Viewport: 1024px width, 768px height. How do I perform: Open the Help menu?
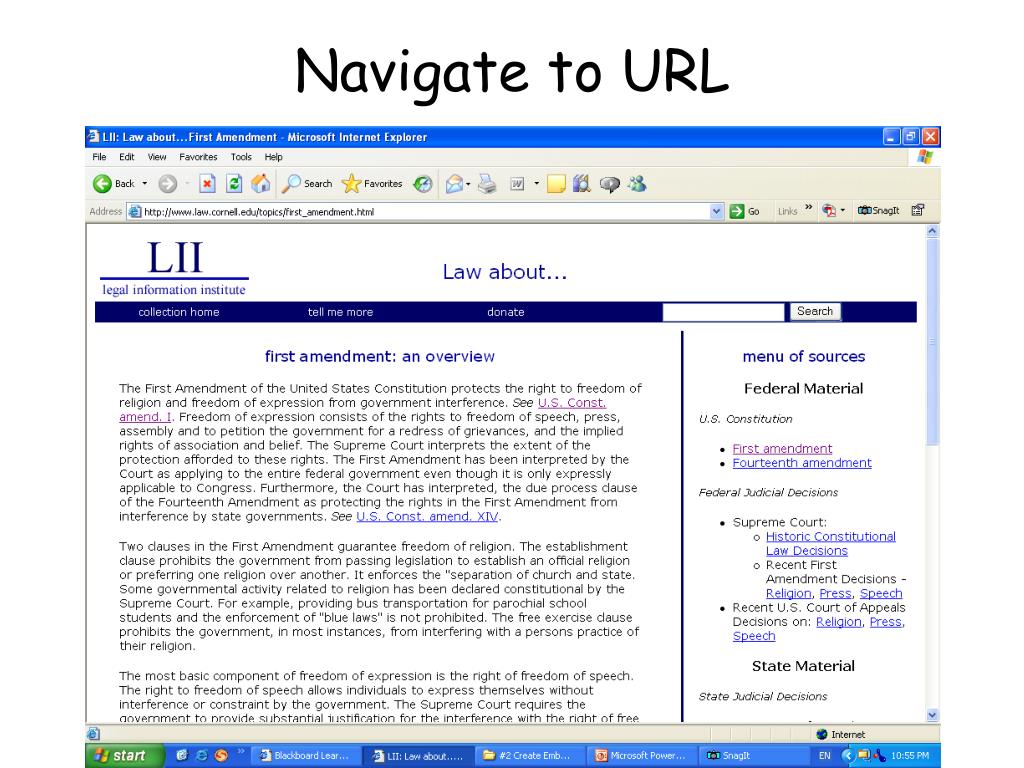[x=274, y=157]
